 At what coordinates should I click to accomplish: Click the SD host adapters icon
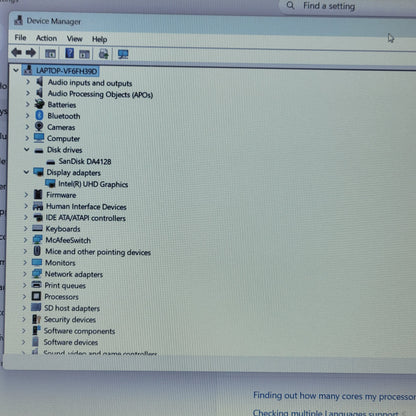pos(36,307)
